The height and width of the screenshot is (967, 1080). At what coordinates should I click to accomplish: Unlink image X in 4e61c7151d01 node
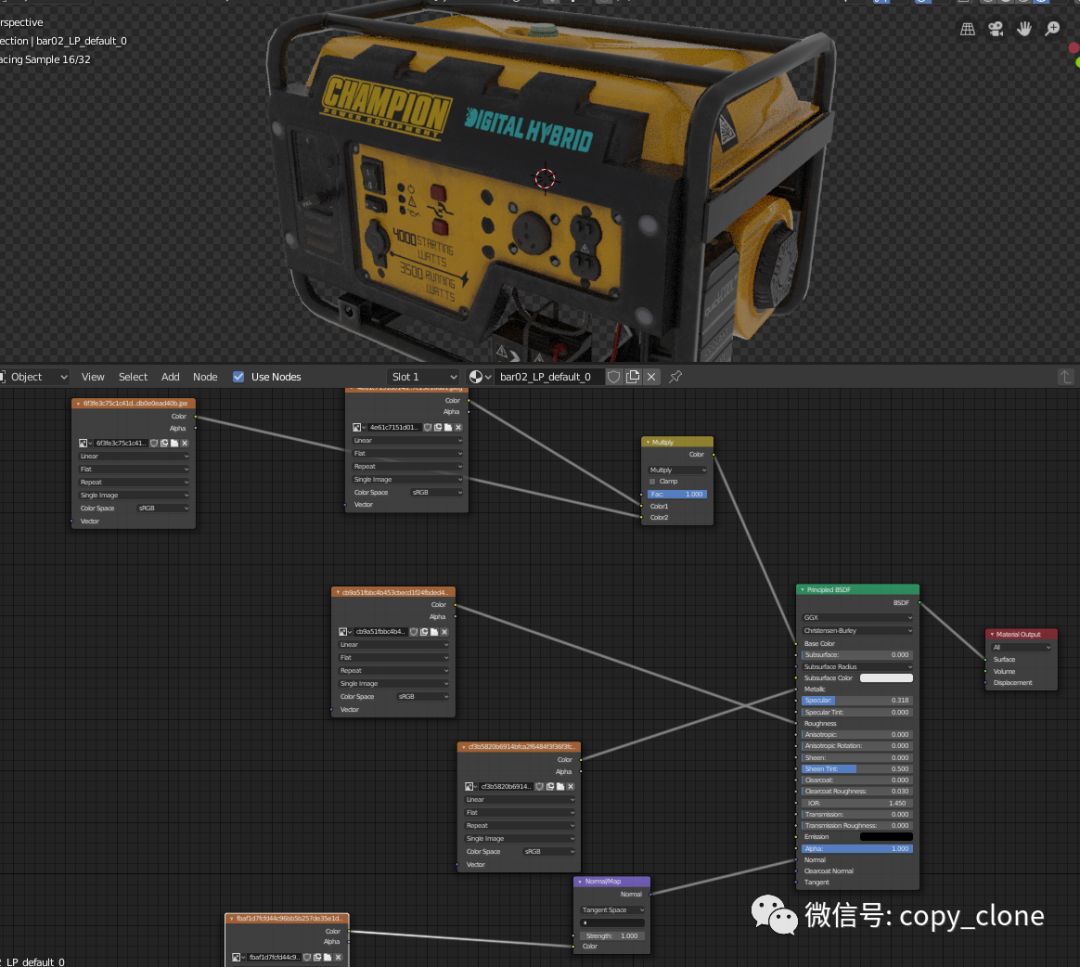(458, 427)
